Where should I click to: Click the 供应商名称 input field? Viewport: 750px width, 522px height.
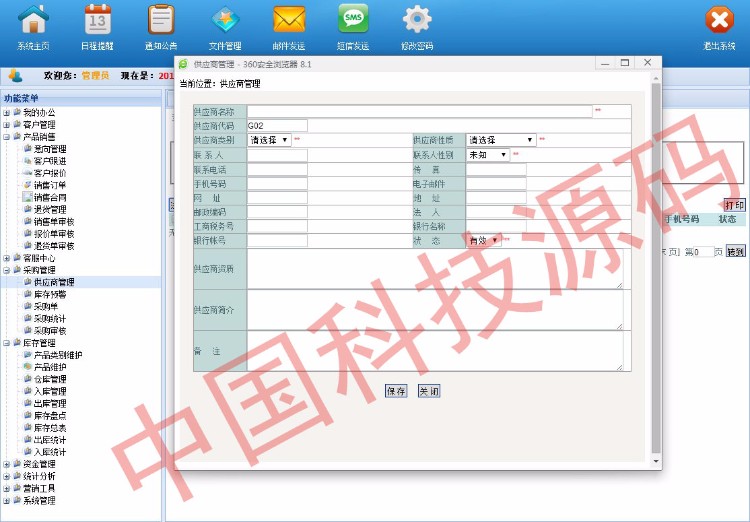(x=419, y=111)
